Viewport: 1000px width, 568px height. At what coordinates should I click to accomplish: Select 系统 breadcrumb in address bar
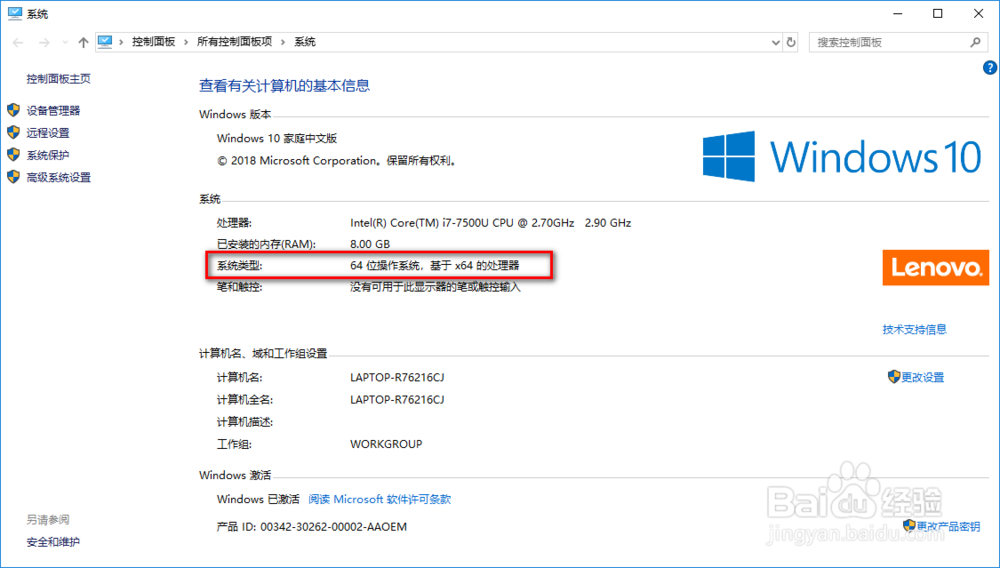click(305, 42)
